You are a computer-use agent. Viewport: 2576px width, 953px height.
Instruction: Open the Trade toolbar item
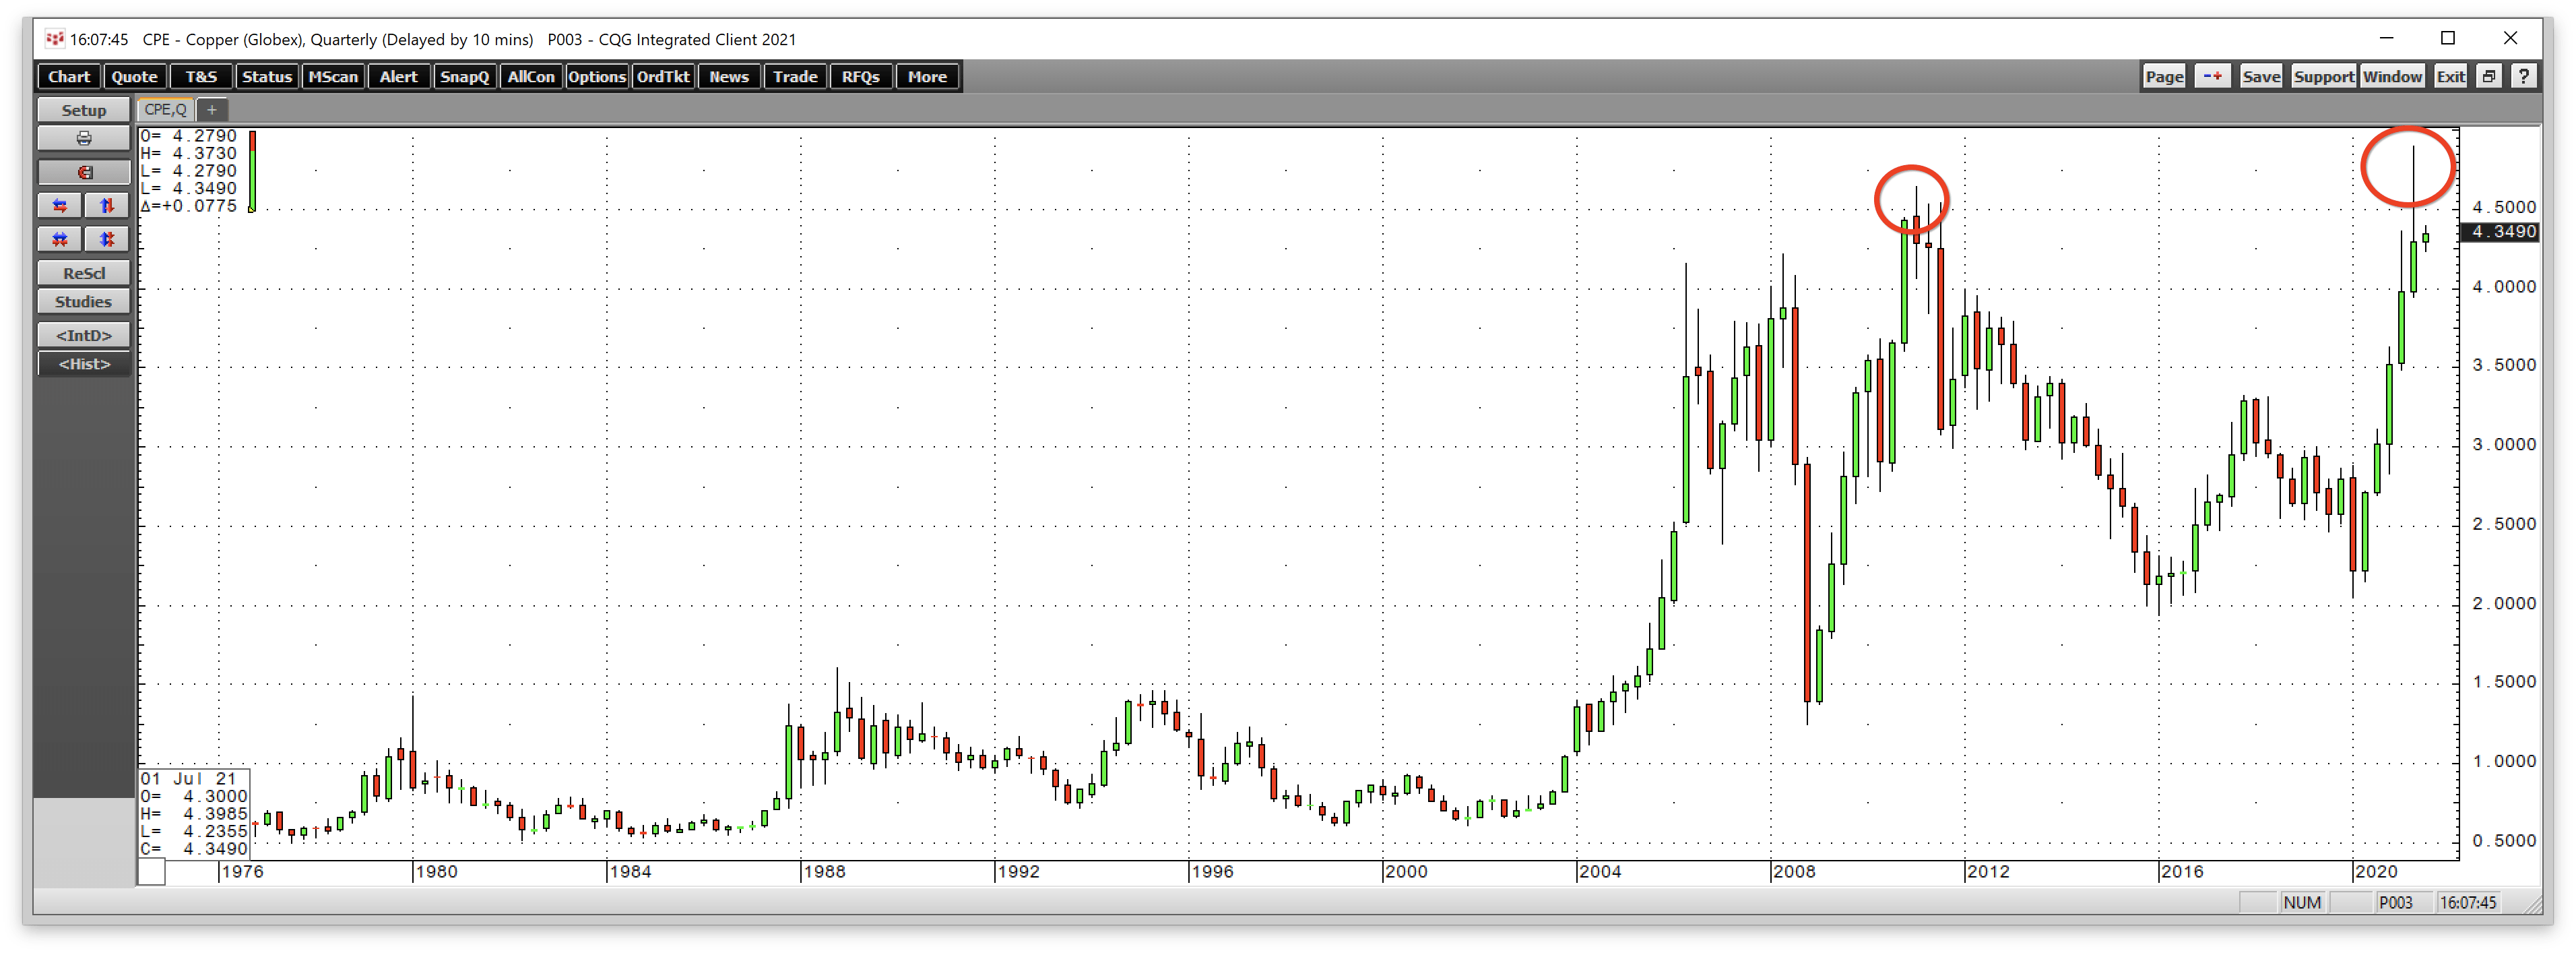tap(795, 76)
